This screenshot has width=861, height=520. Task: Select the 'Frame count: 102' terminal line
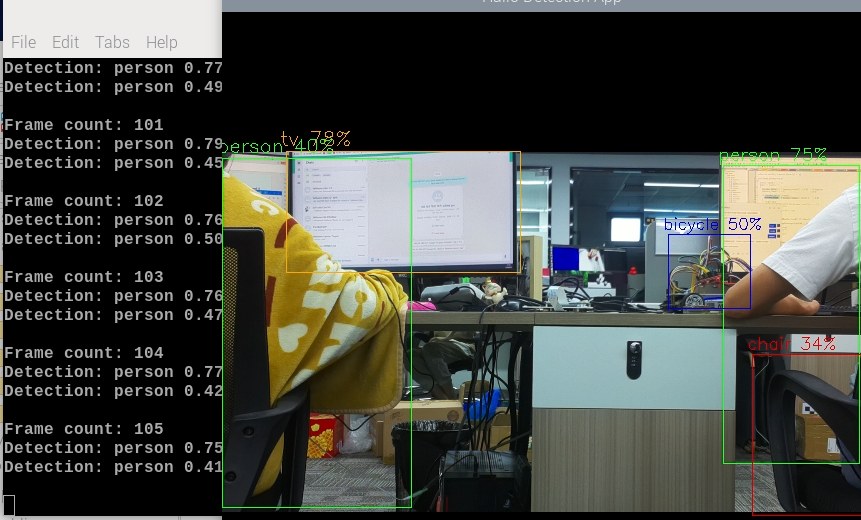click(x=83, y=201)
